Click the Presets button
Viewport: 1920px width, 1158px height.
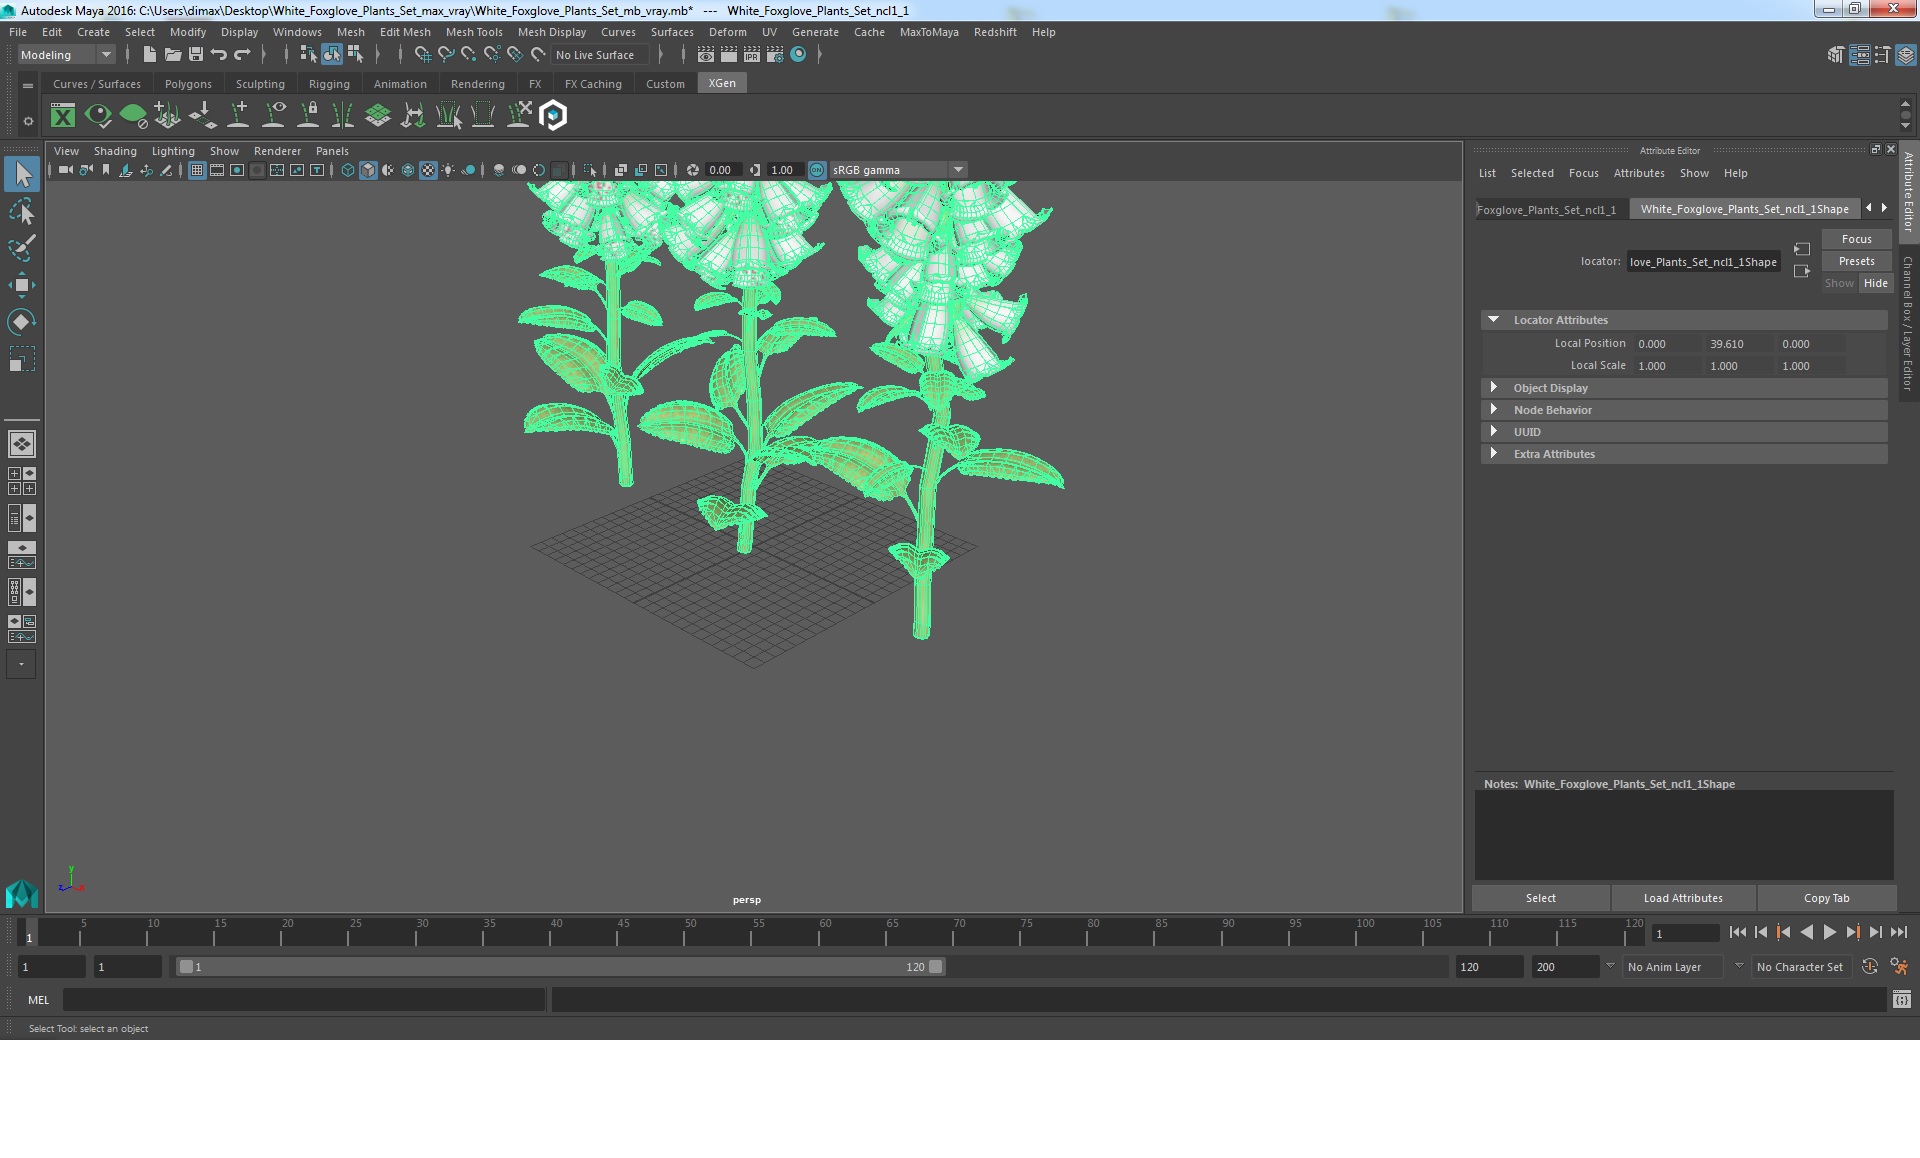tap(1856, 261)
